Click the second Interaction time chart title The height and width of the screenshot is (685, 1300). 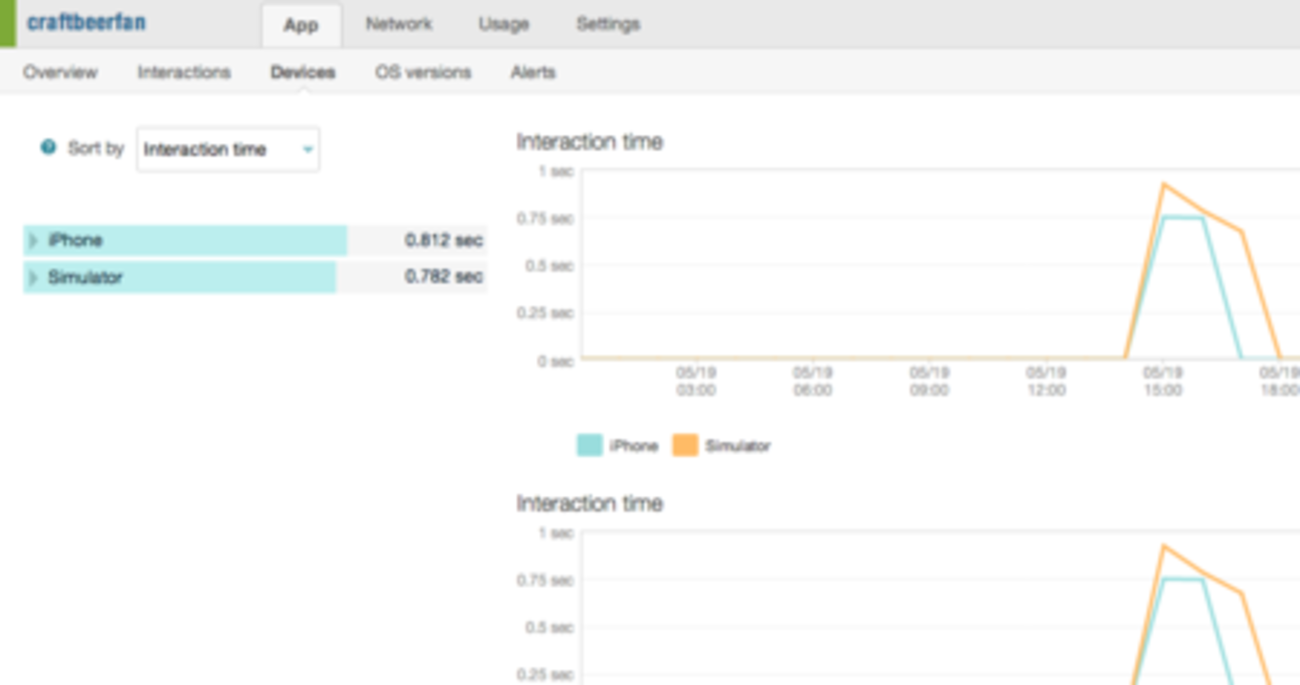[x=590, y=503]
